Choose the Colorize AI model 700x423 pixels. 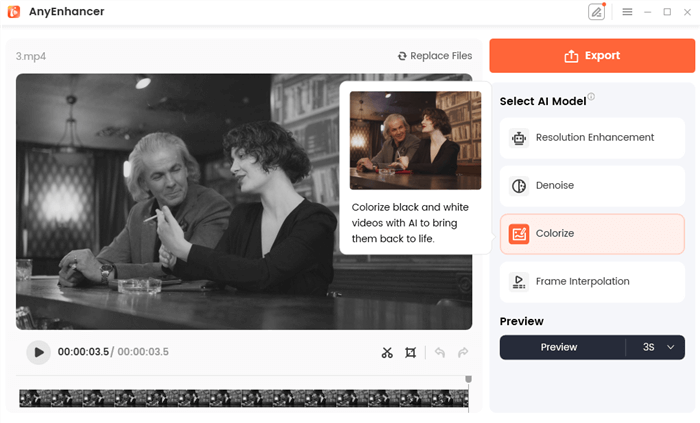click(x=592, y=234)
